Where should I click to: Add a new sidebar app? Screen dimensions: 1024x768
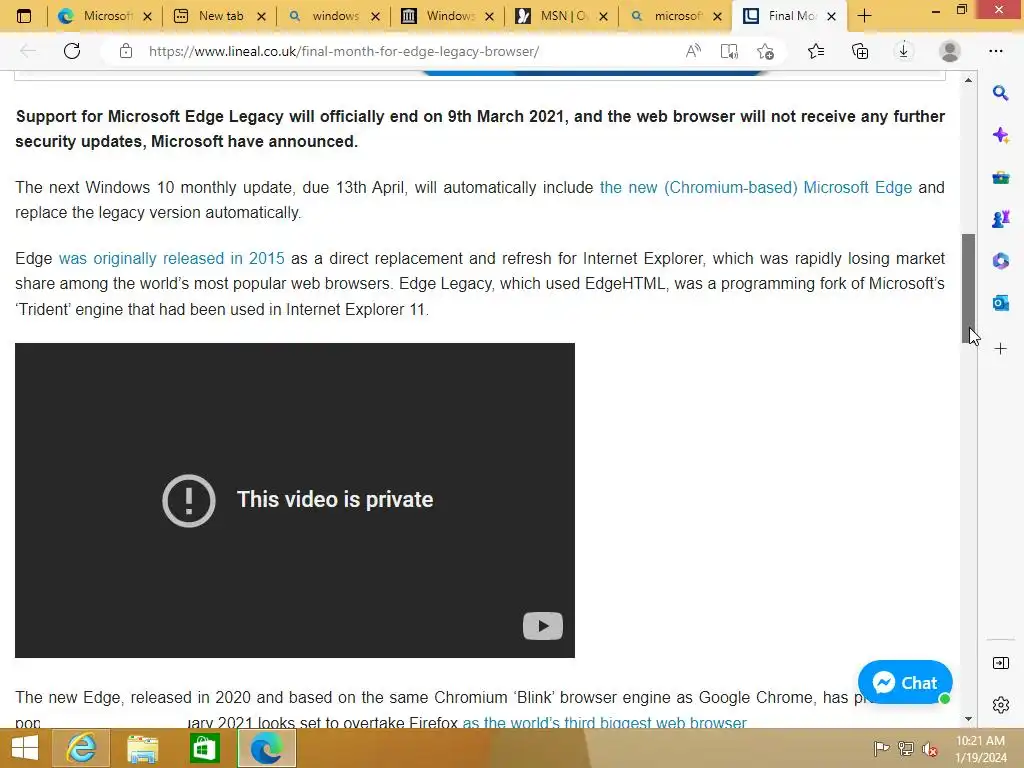tap(1000, 349)
